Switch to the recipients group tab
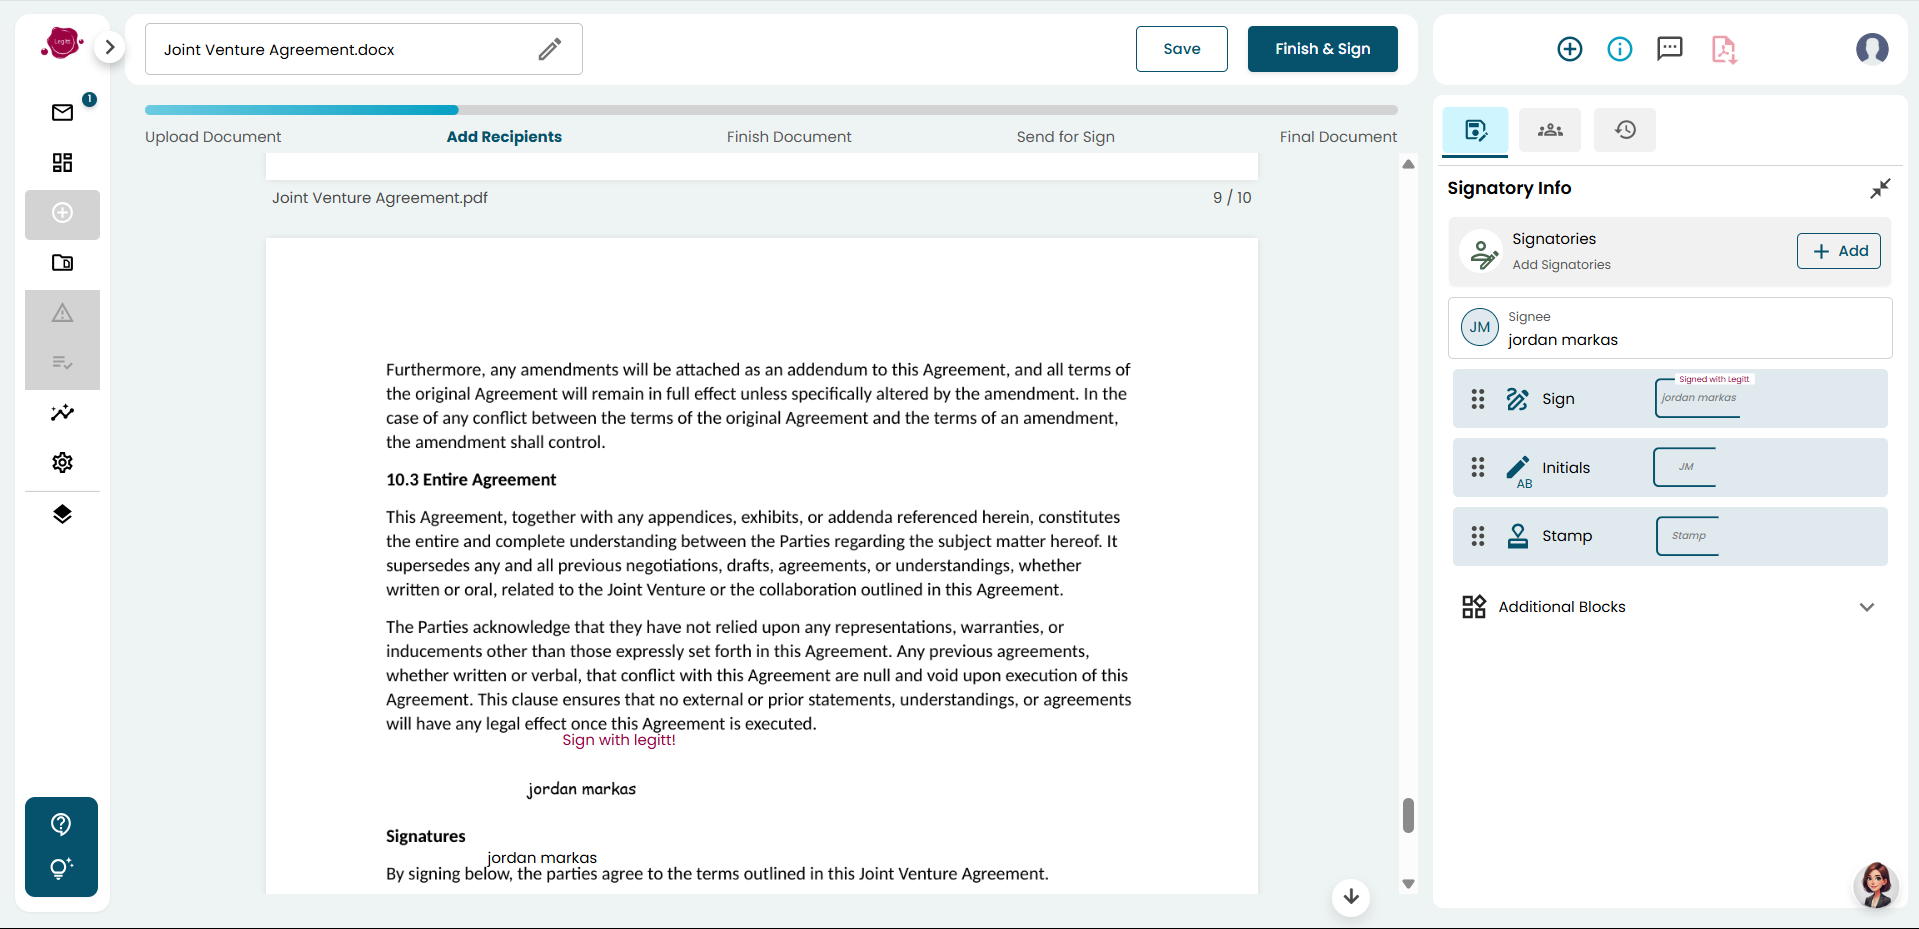Viewport: 1919px width, 929px height. (x=1550, y=130)
